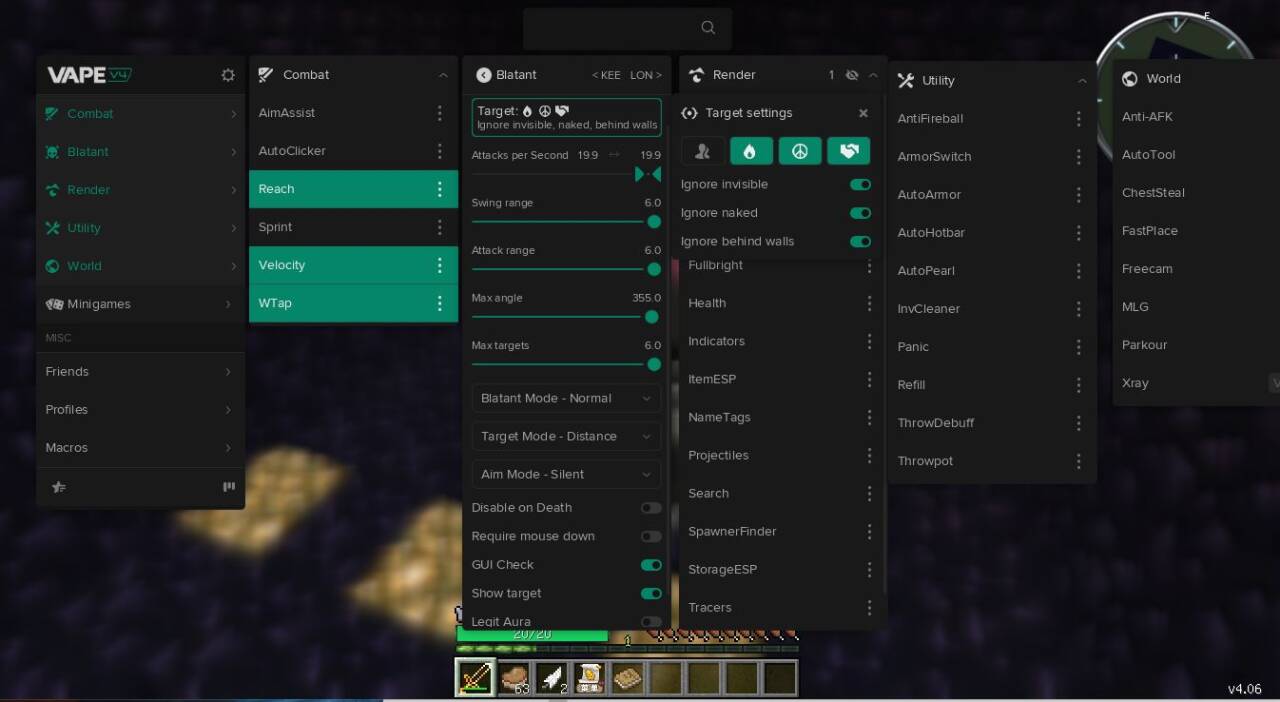The height and width of the screenshot is (702, 1280).
Task: Turn off GUI Check switch
Action: [x=651, y=565]
